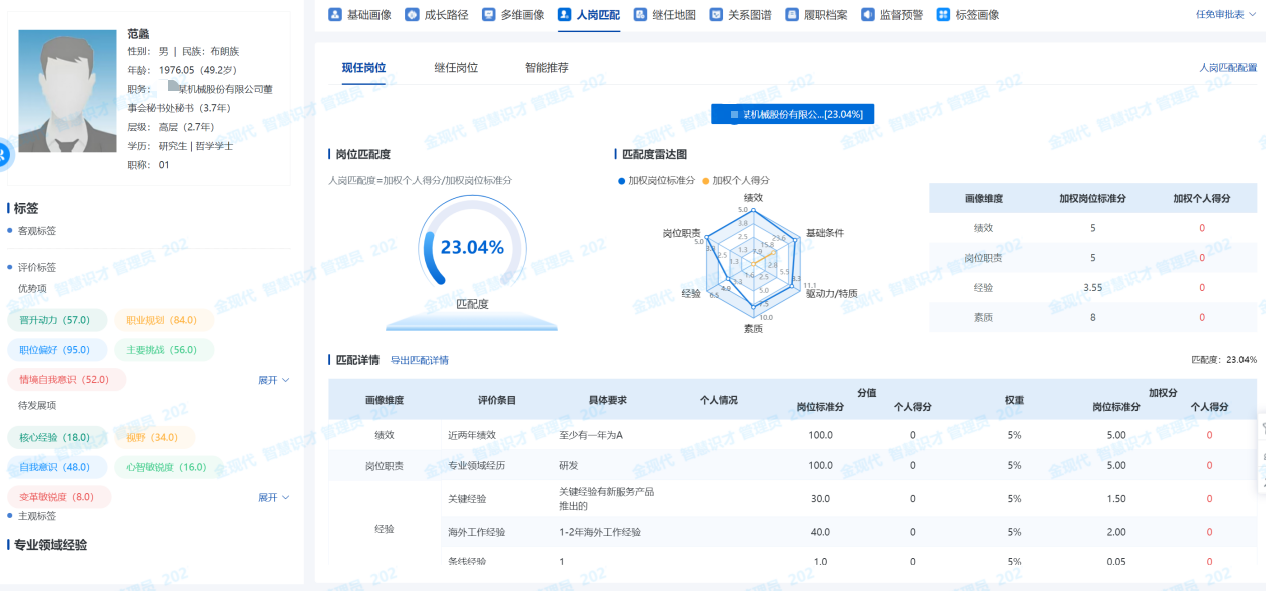Open 关系图谱 via its icon
1266x591 pixels.
(716, 15)
